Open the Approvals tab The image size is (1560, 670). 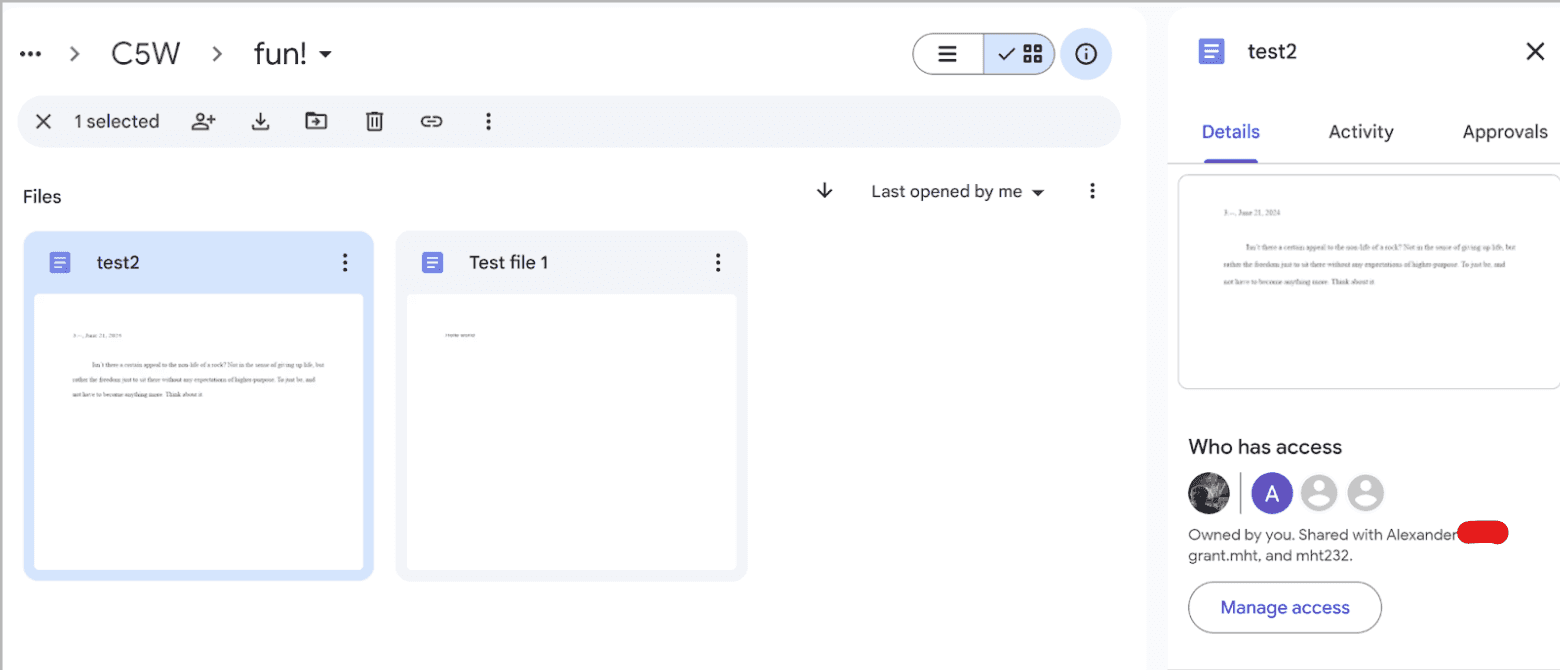1504,131
